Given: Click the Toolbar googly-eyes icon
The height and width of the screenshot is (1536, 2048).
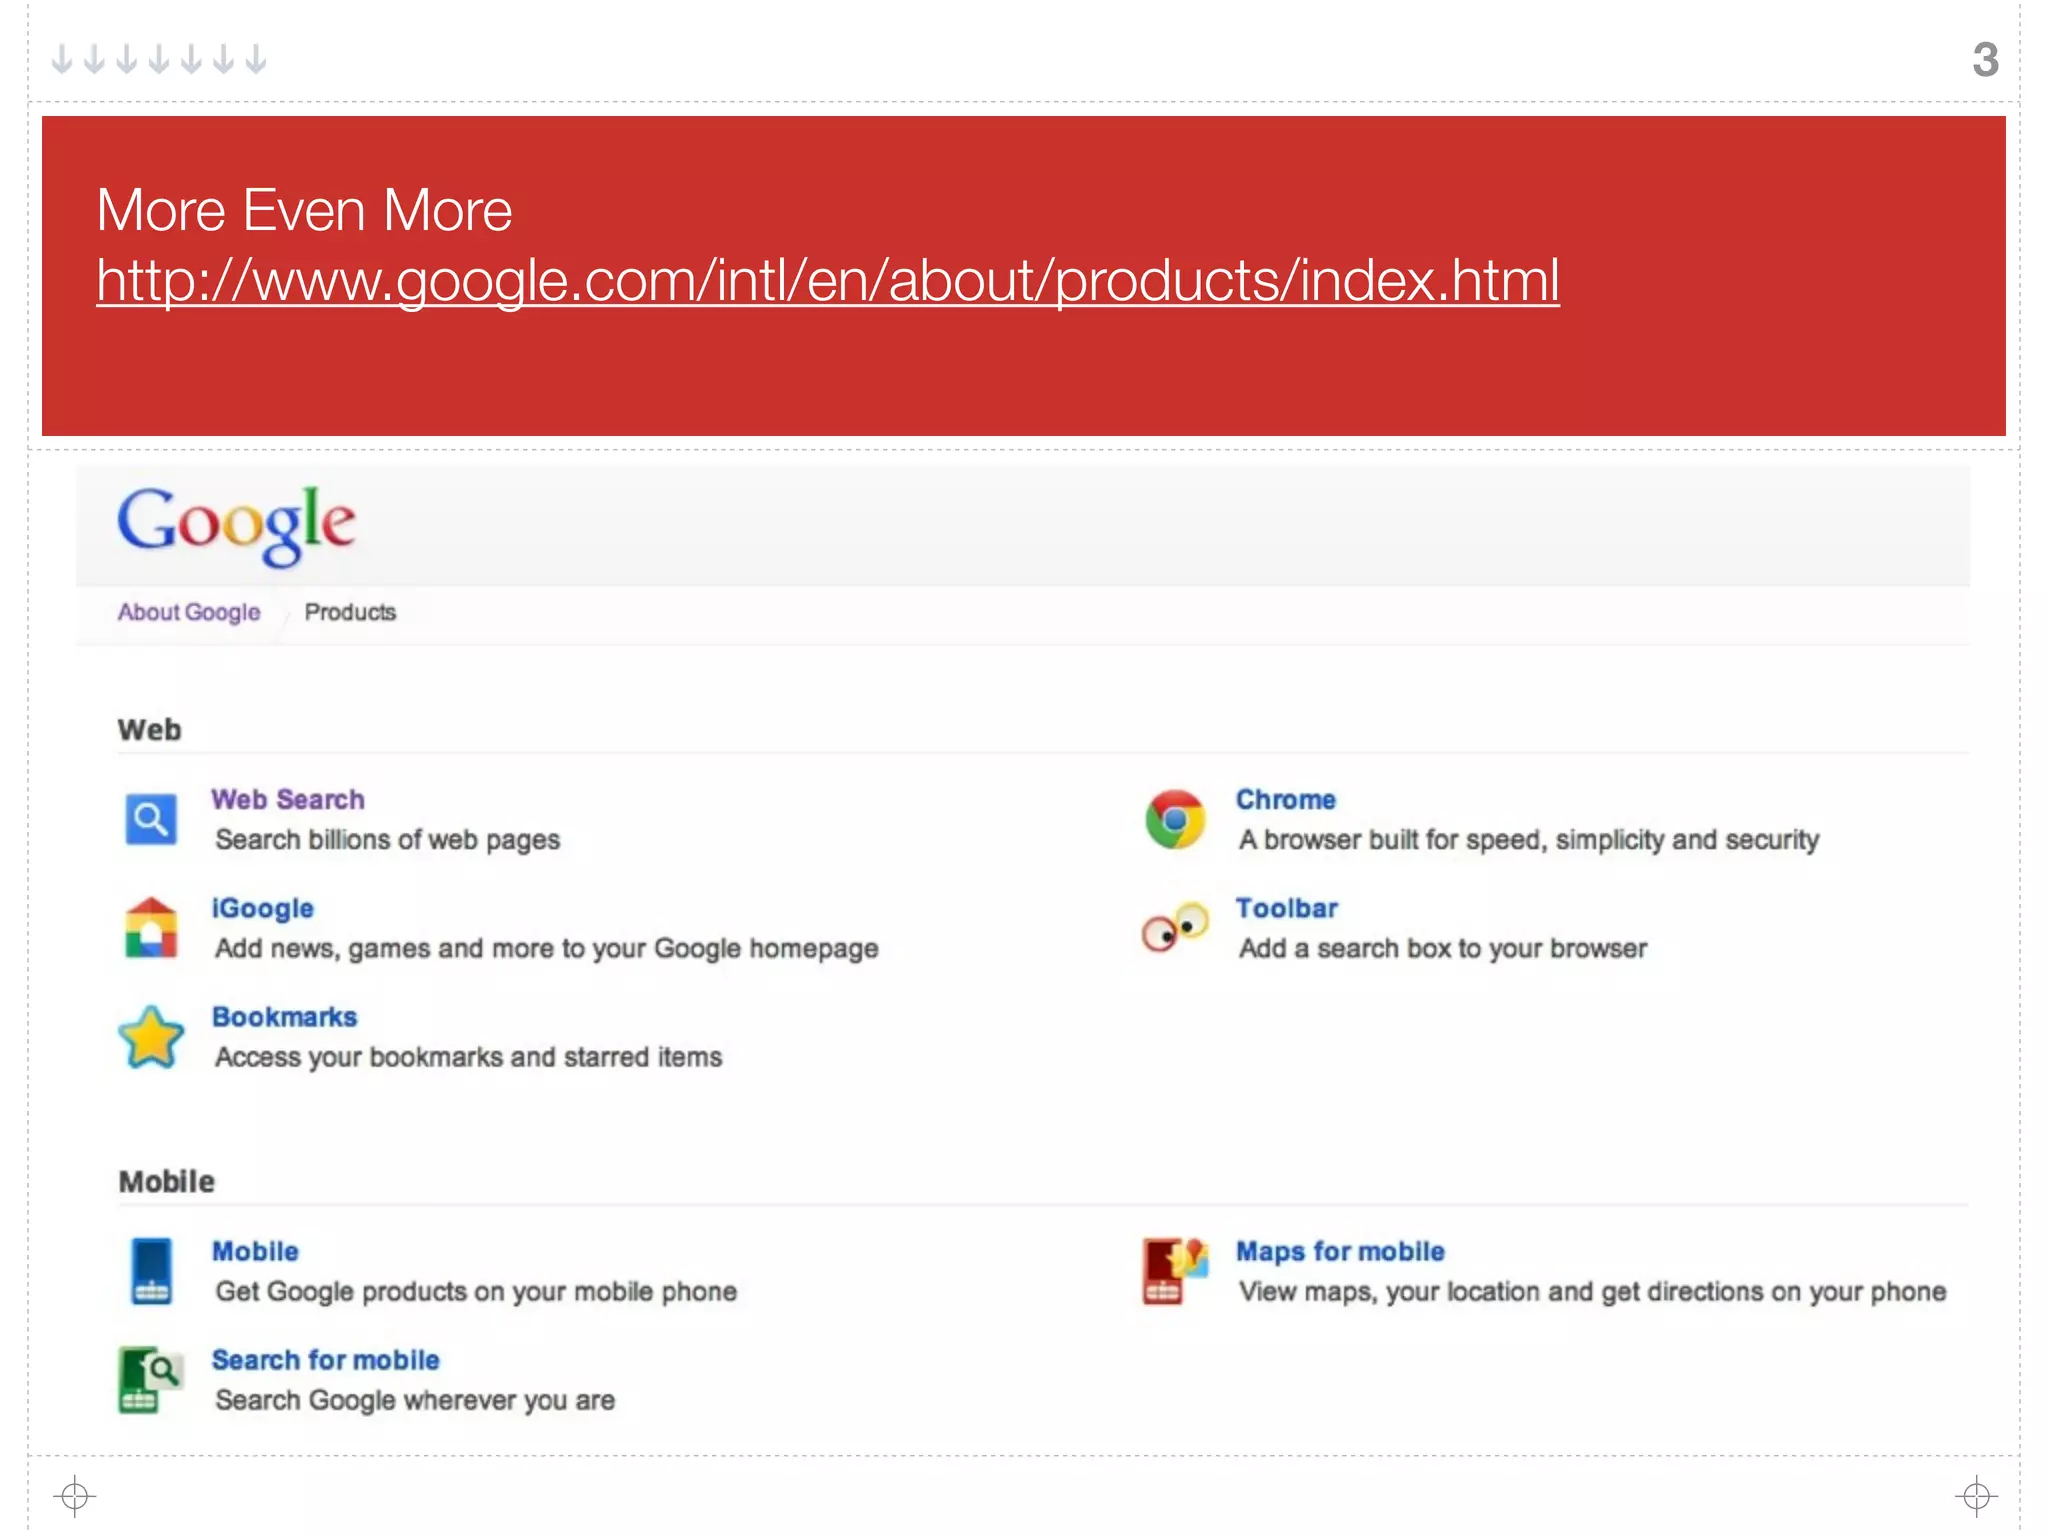Looking at the screenshot, I should pos(1175,927).
